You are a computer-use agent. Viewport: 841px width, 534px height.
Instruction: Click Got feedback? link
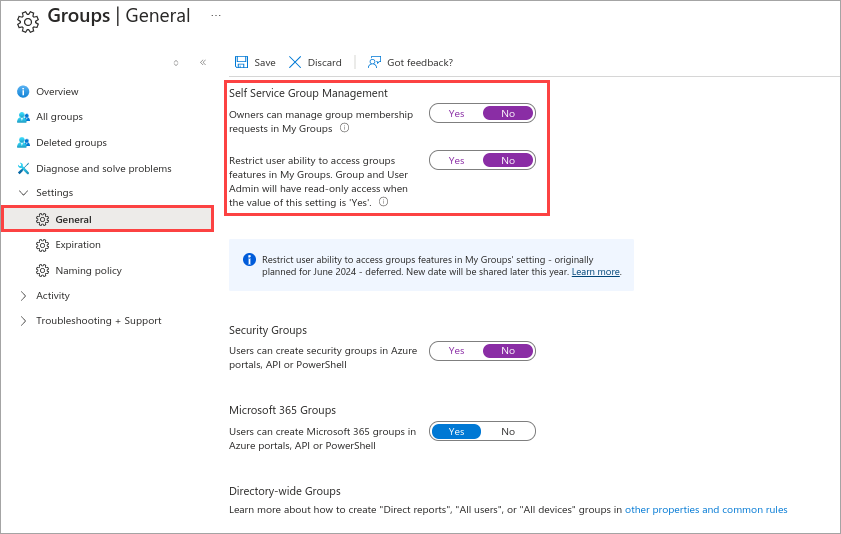point(420,63)
